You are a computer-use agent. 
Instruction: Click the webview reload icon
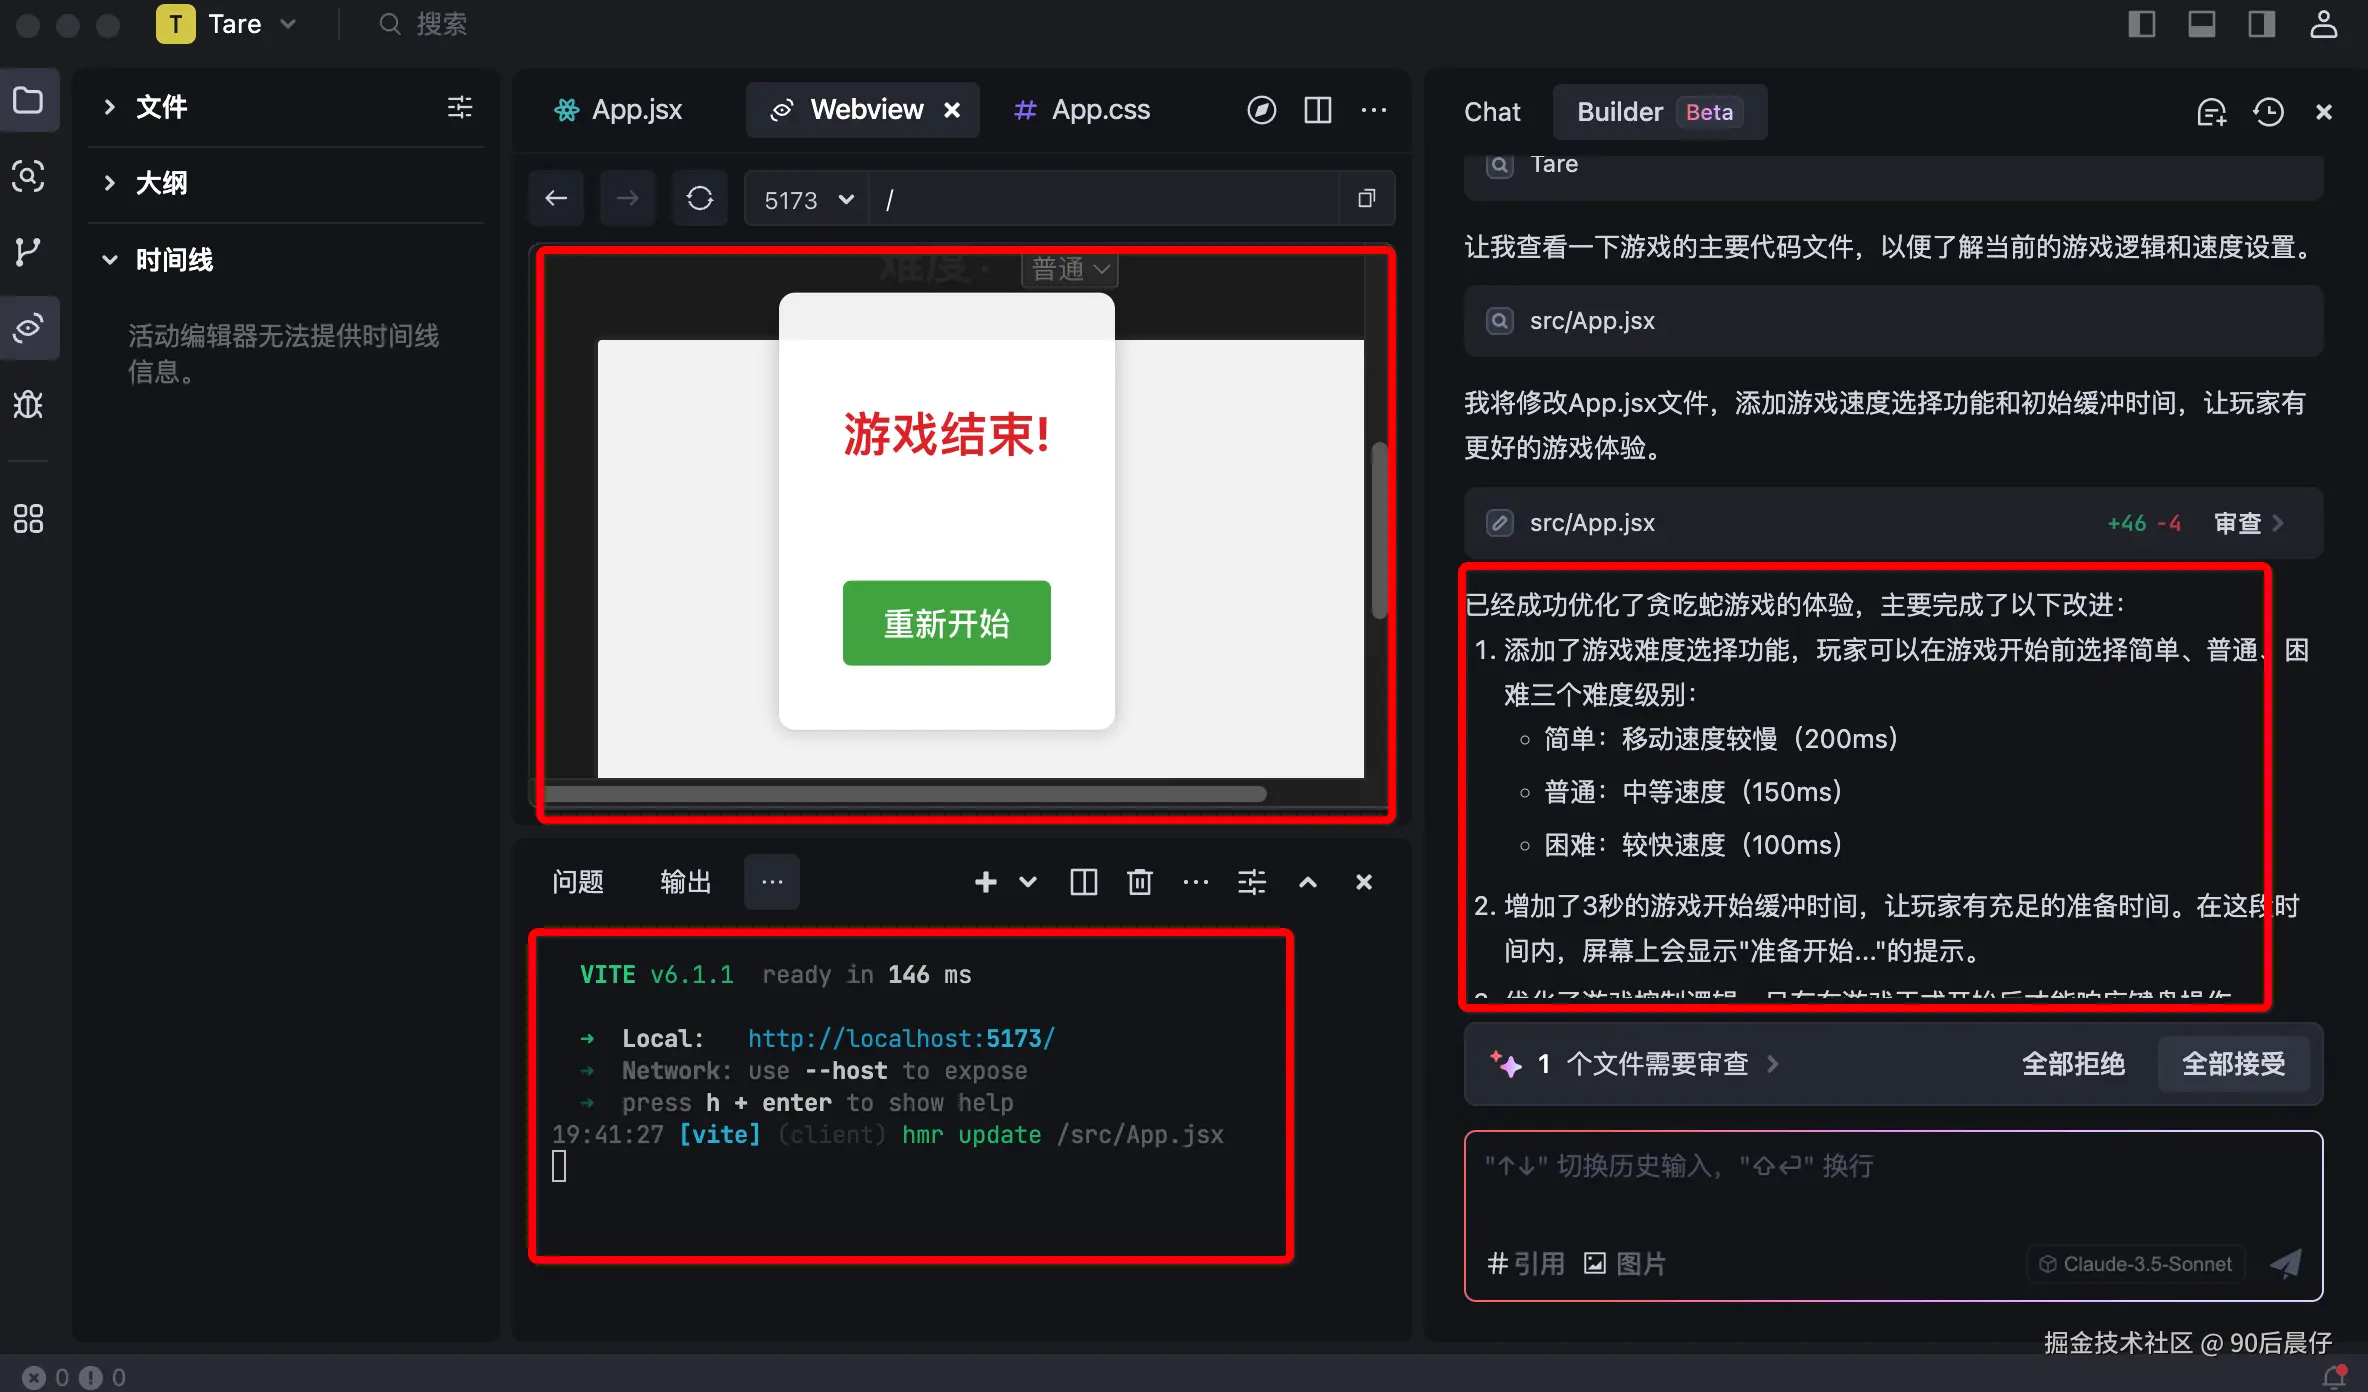pos(699,199)
